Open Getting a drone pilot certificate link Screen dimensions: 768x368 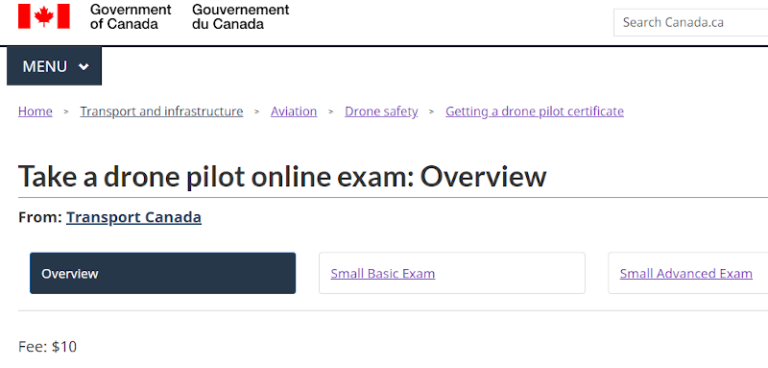534,111
